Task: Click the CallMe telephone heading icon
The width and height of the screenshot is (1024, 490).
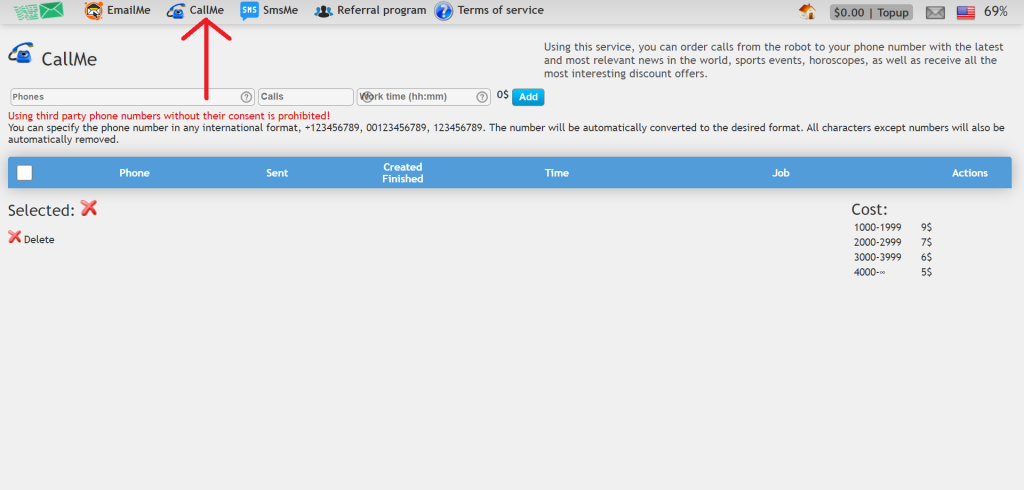Action: tap(21, 53)
